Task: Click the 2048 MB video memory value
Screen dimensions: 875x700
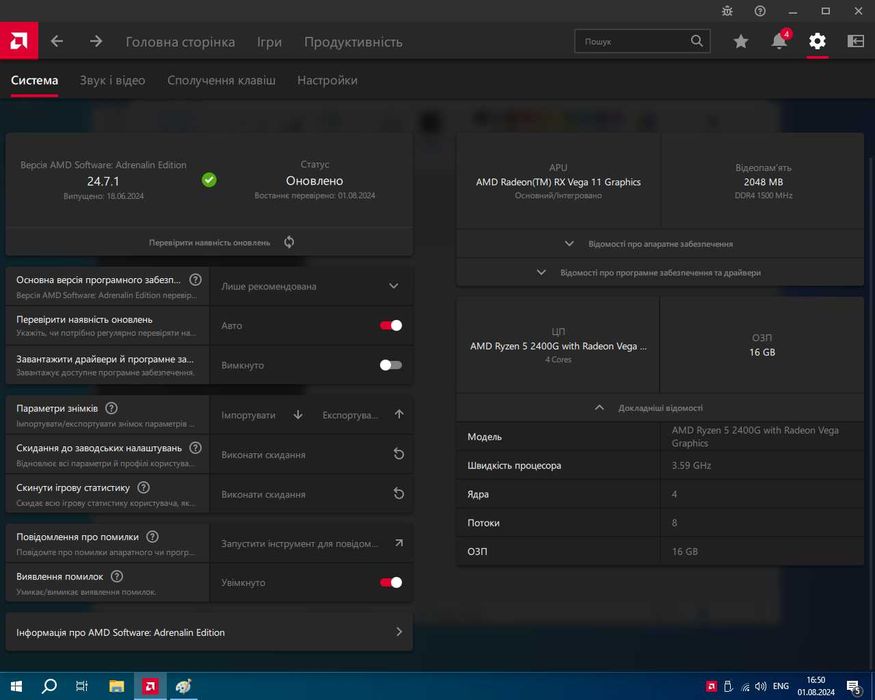Action: (x=763, y=181)
